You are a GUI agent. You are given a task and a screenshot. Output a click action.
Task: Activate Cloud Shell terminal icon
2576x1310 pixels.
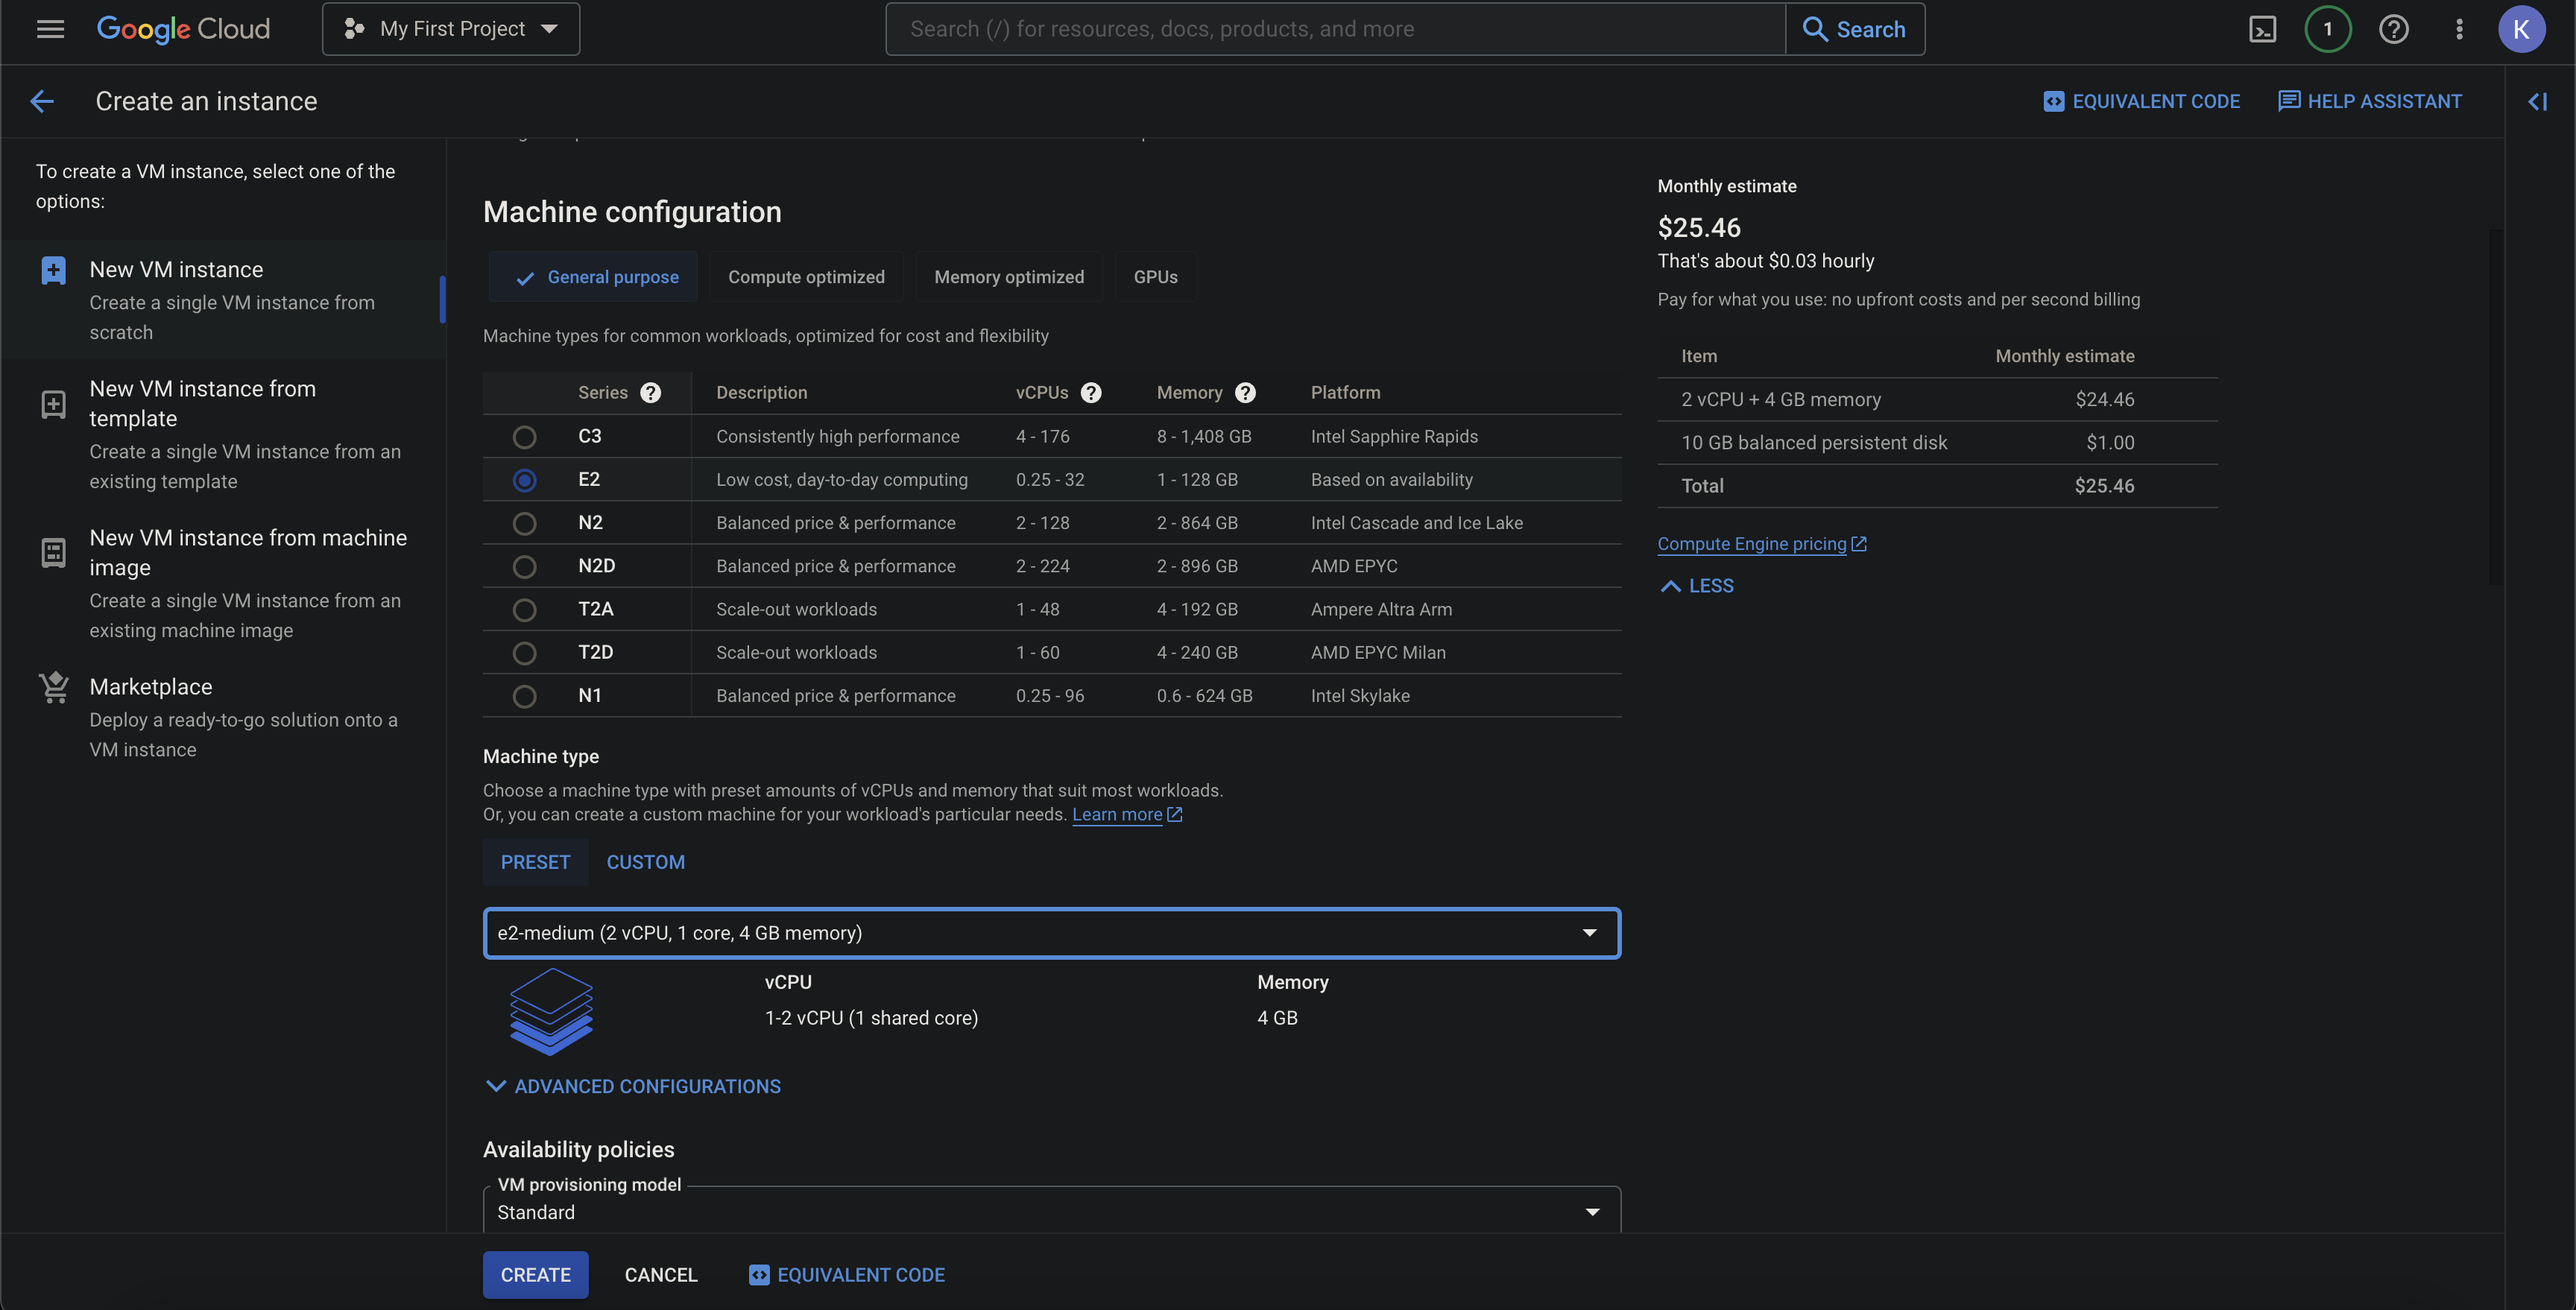[2262, 29]
